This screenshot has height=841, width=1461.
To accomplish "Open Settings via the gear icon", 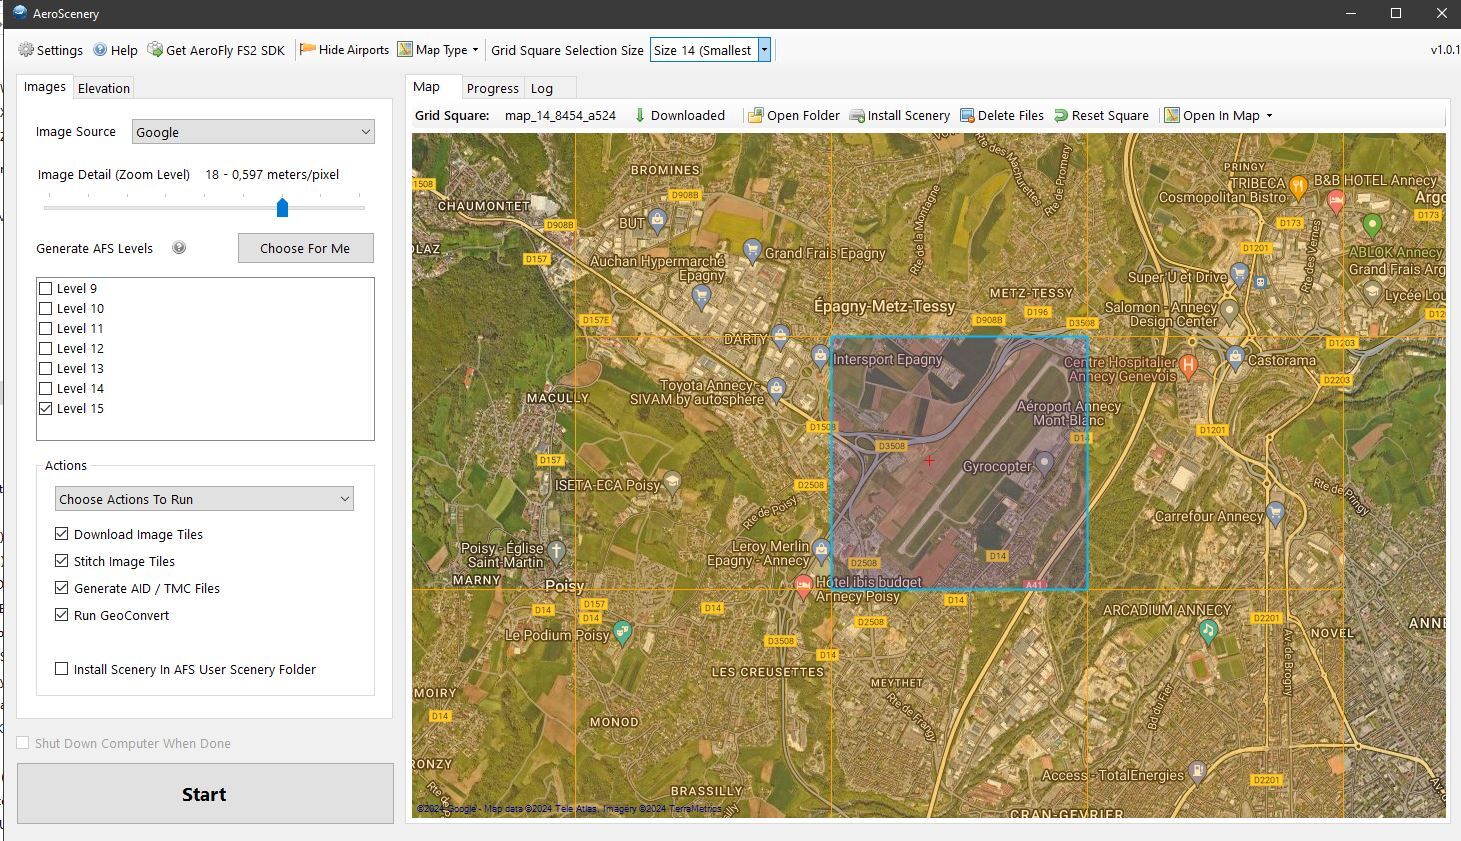I will [26, 50].
